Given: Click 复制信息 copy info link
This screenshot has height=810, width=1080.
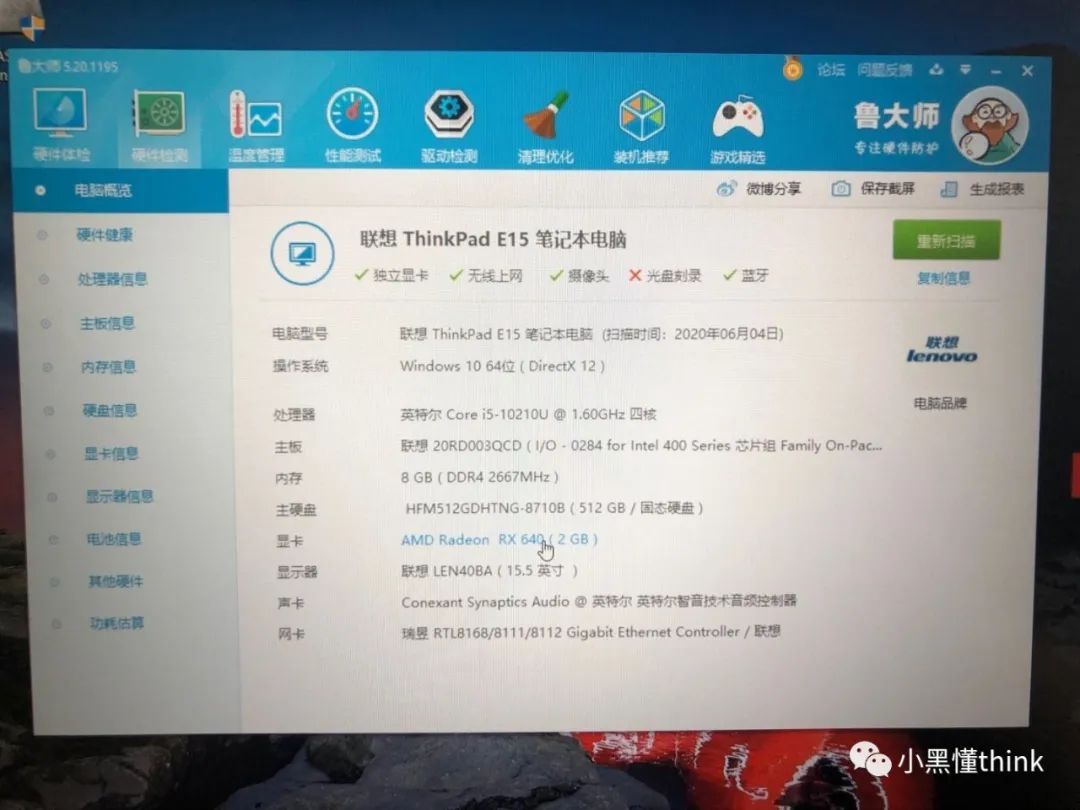Looking at the screenshot, I should (944, 278).
